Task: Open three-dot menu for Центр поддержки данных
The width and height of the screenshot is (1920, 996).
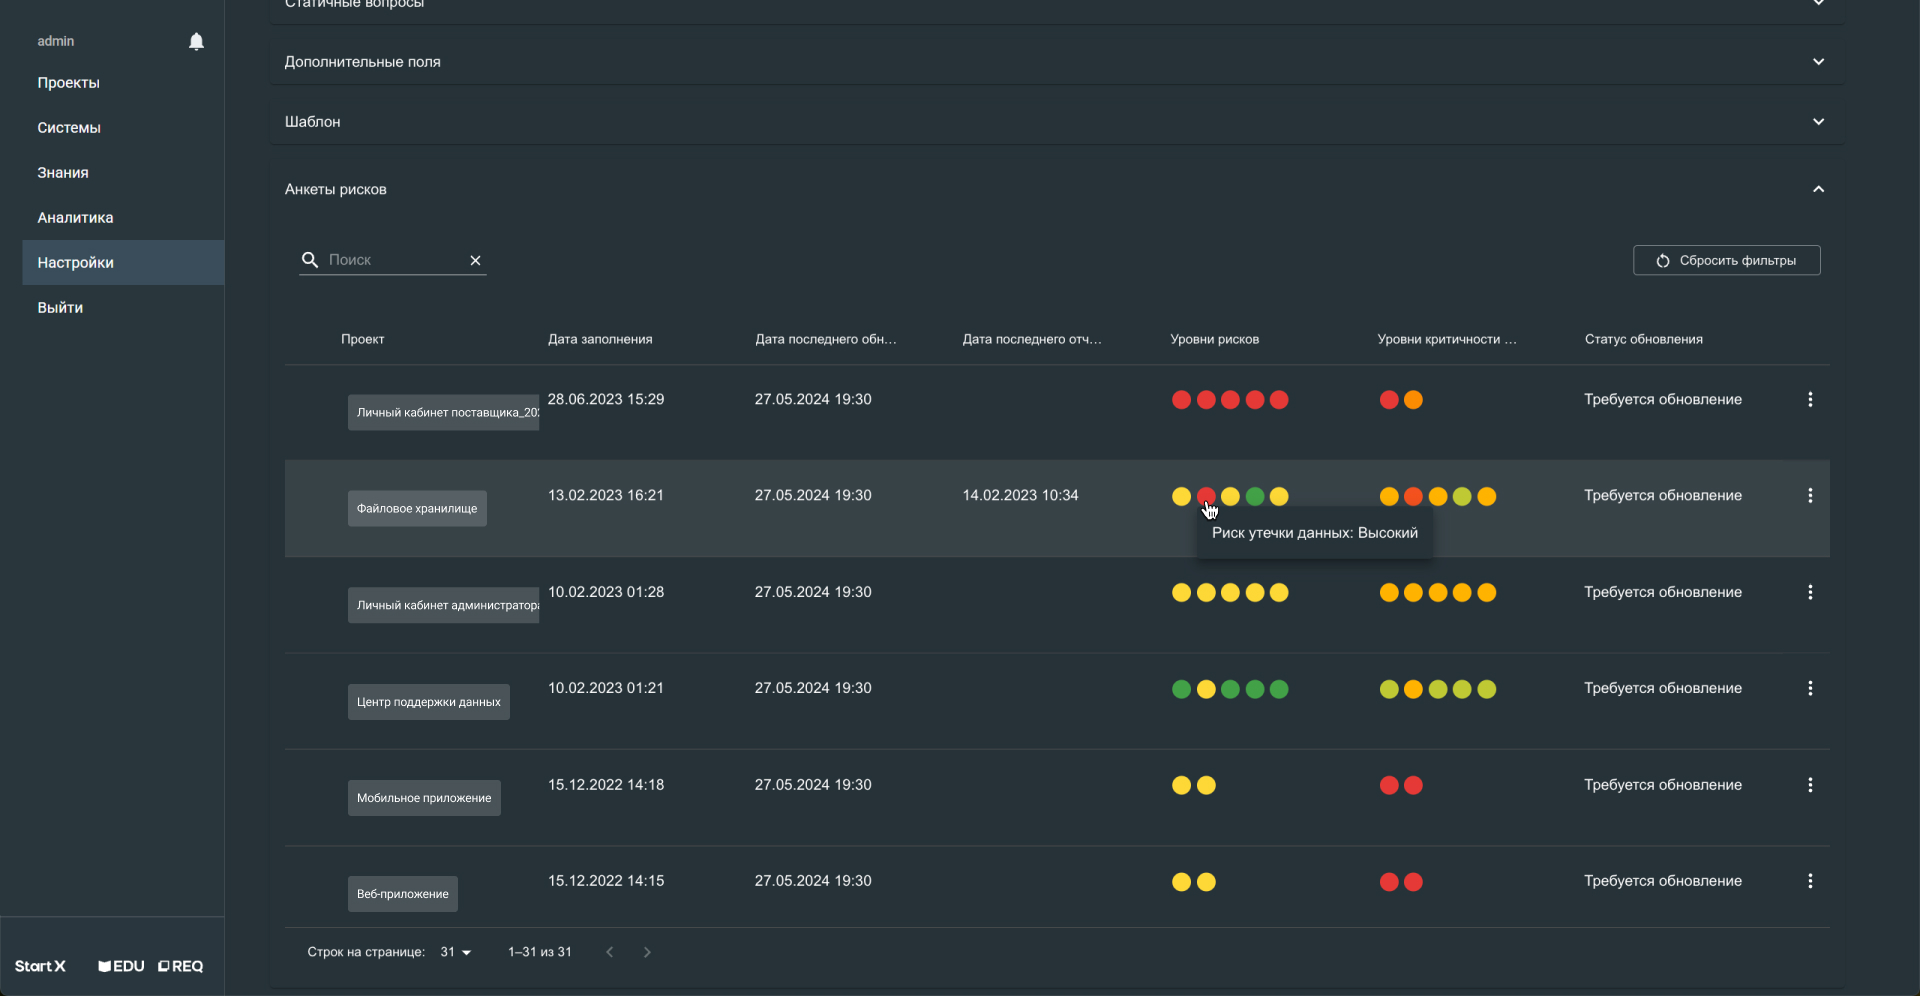Action: [x=1809, y=688]
